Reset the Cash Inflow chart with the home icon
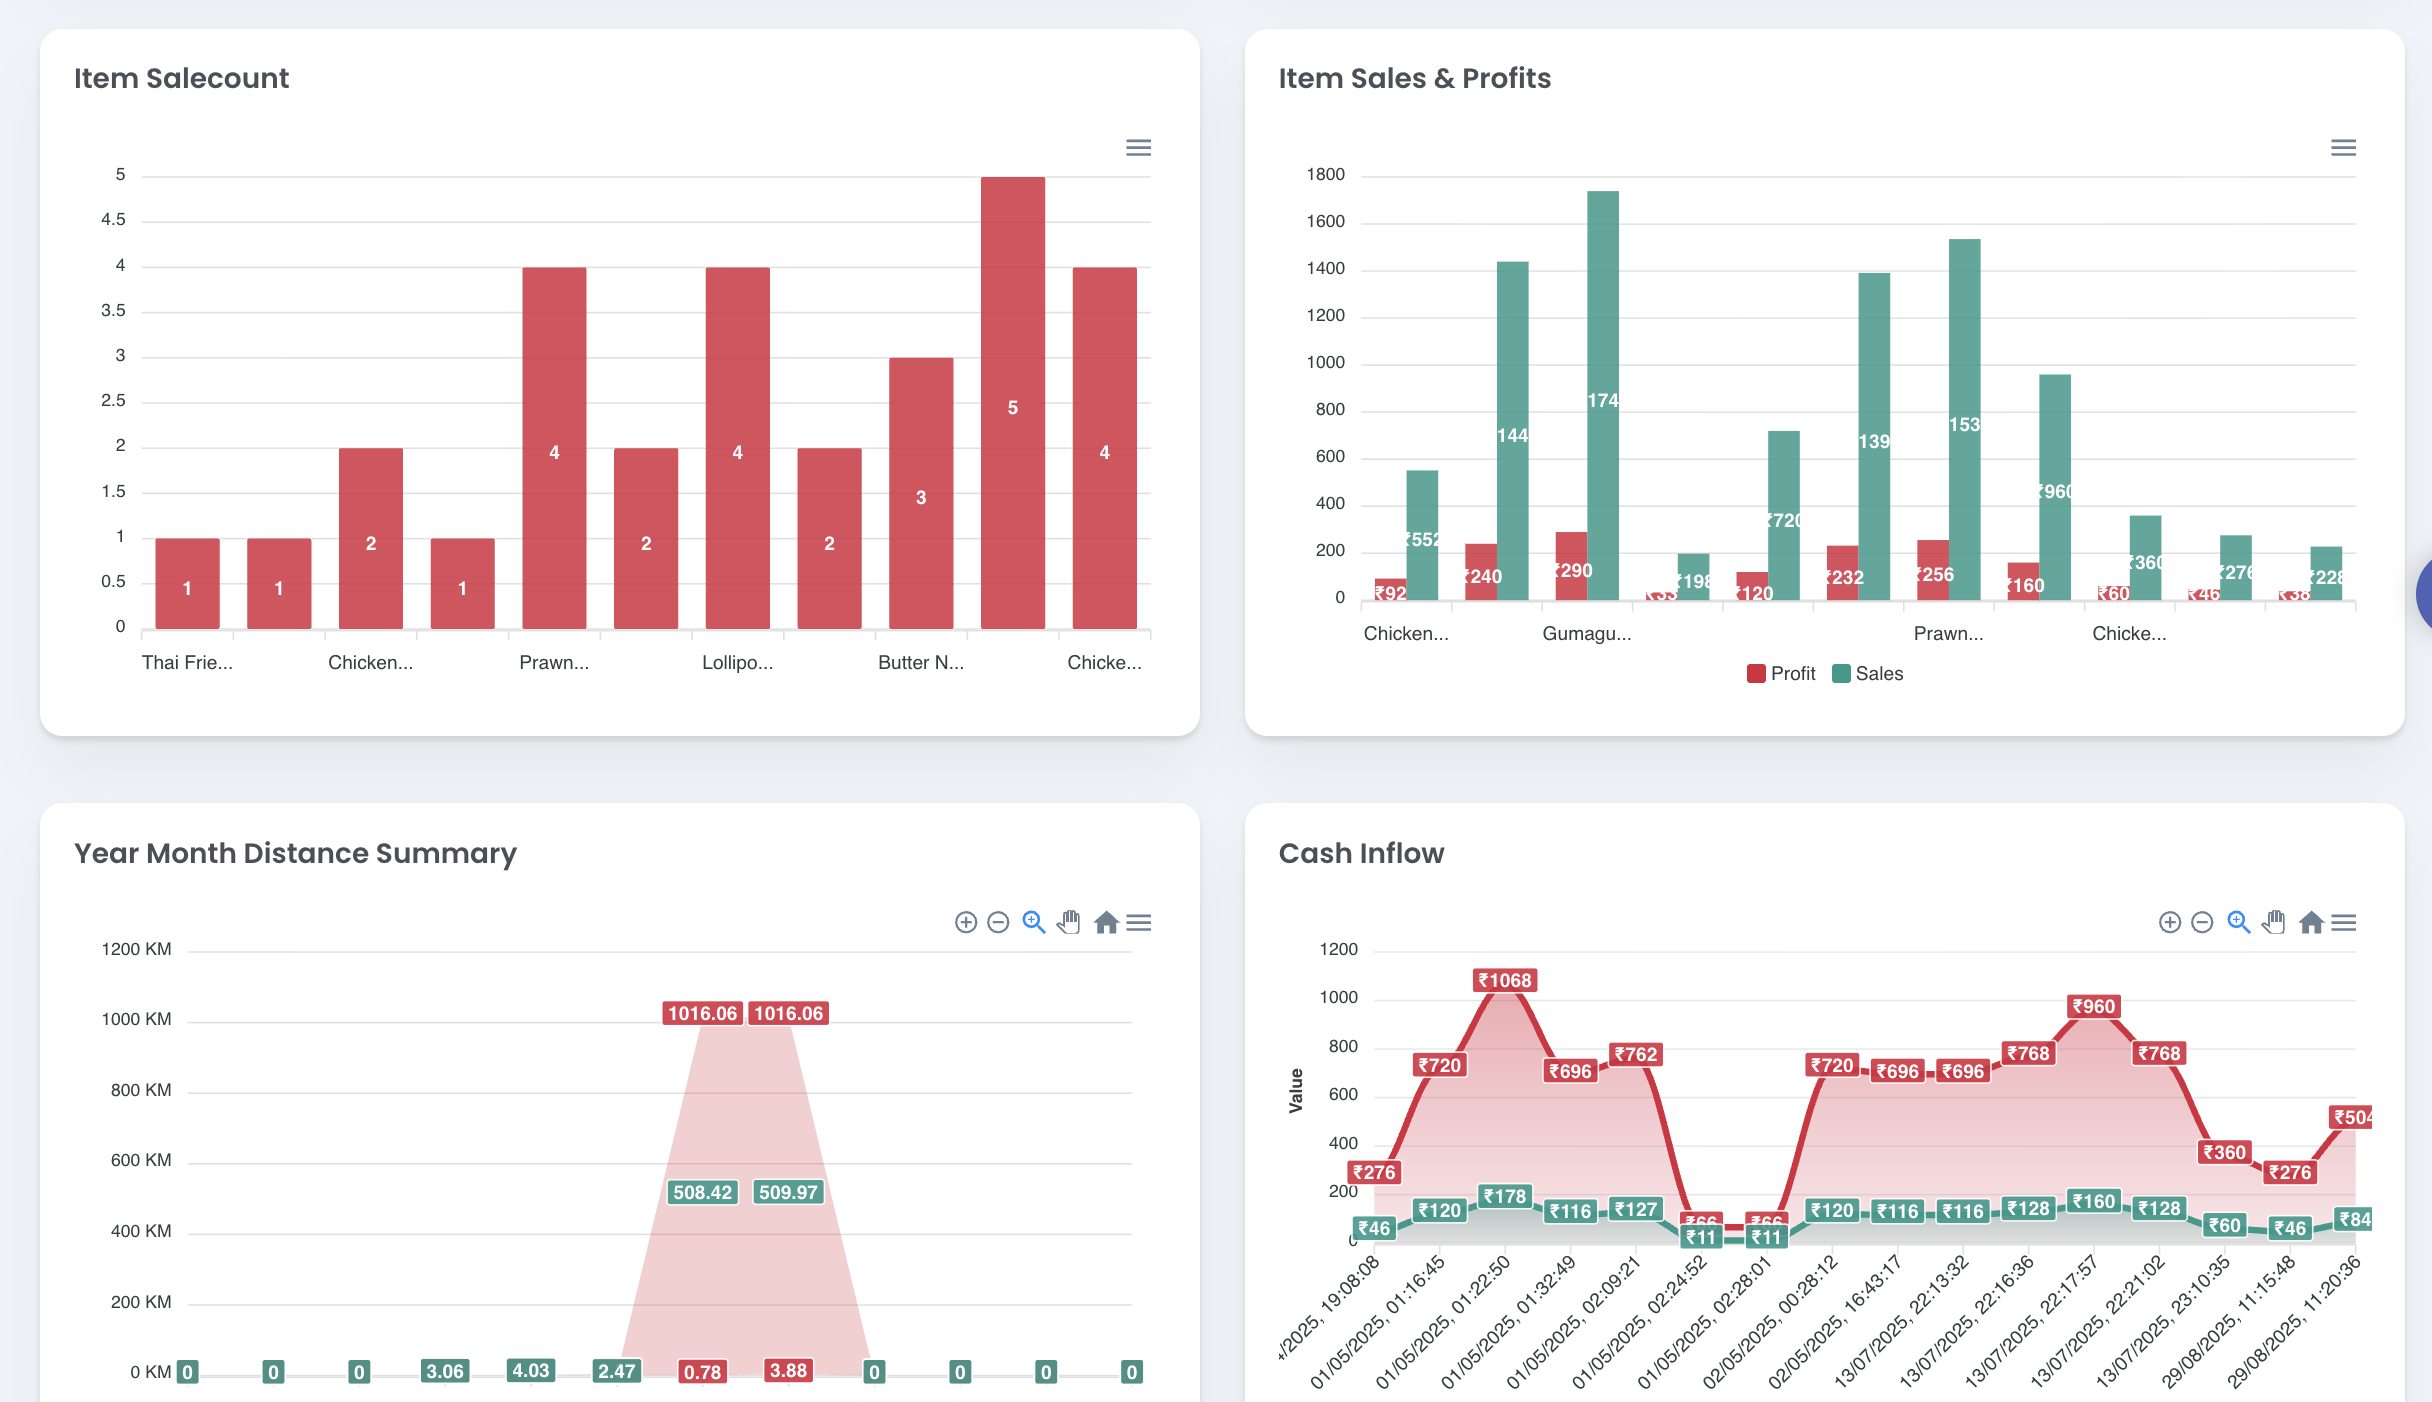The width and height of the screenshot is (2432, 1402). pos(2310,922)
